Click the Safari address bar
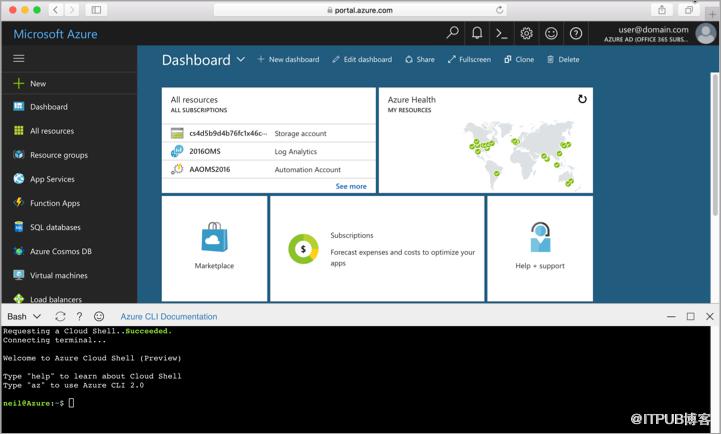The height and width of the screenshot is (434, 721). tap(360, 10)
